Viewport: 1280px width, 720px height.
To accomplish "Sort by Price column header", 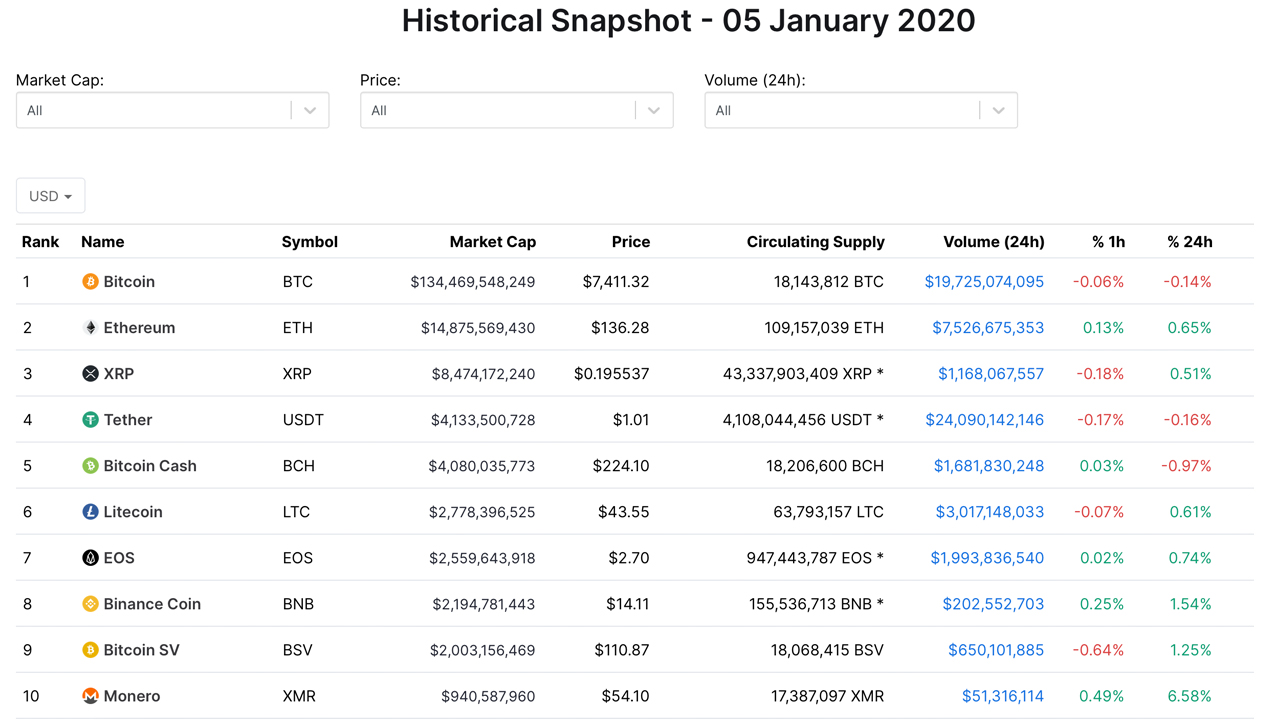I will [631, 242].
